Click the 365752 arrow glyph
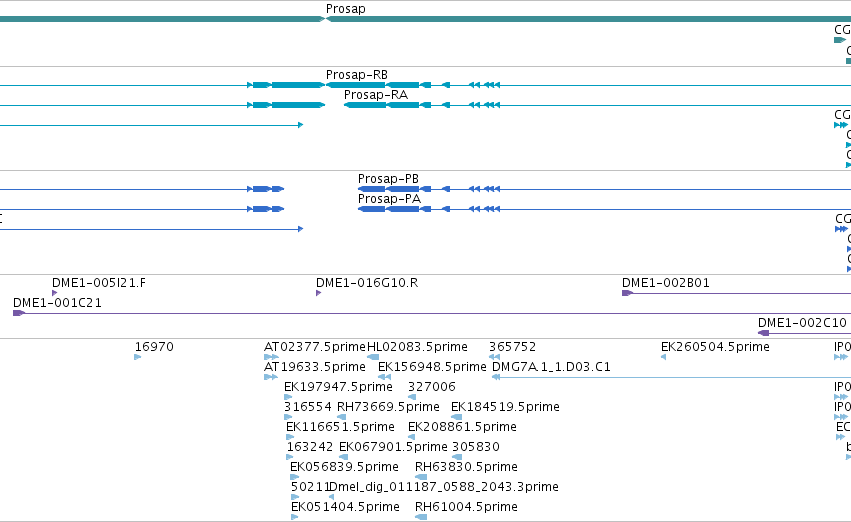This screenshot has height=522, width=851. coord(494,357)
